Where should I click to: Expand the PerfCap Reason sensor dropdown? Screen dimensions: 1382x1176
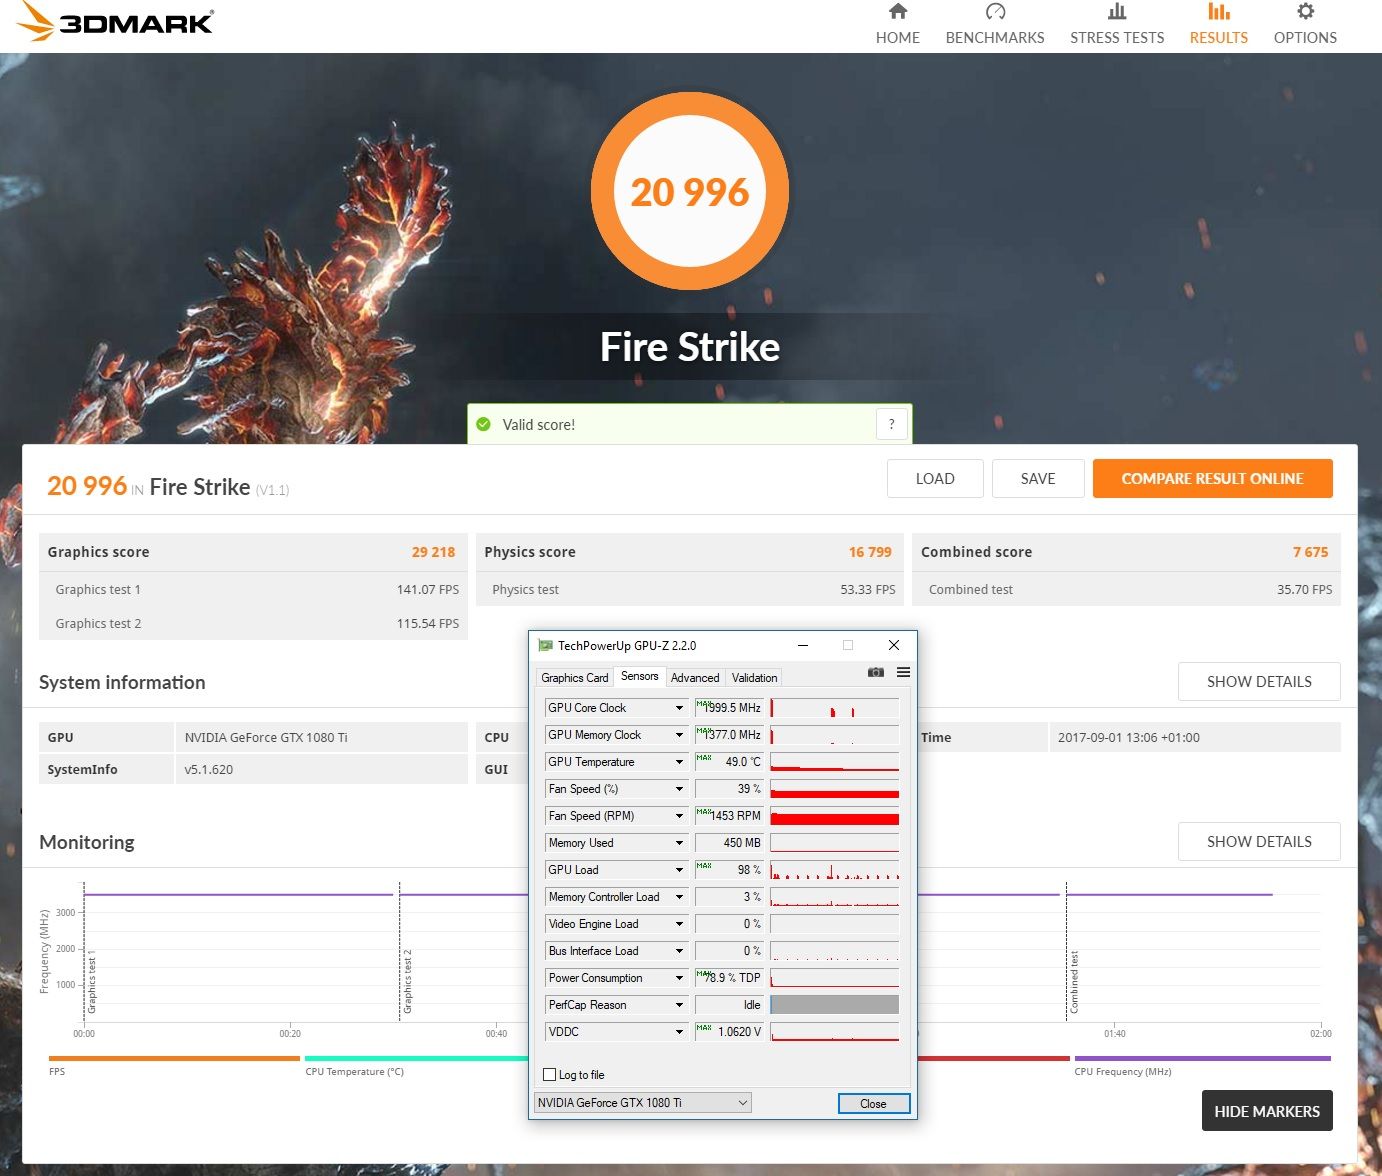tap(679, 1005)
